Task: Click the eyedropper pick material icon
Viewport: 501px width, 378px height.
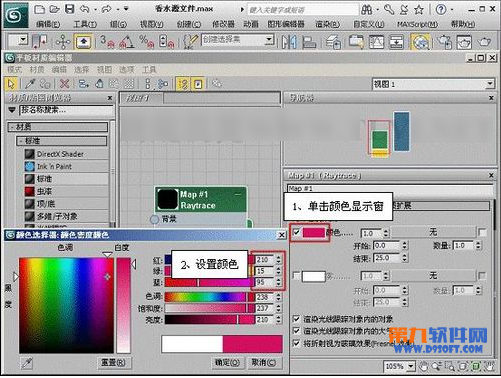Action: click(x=30, y=83)
